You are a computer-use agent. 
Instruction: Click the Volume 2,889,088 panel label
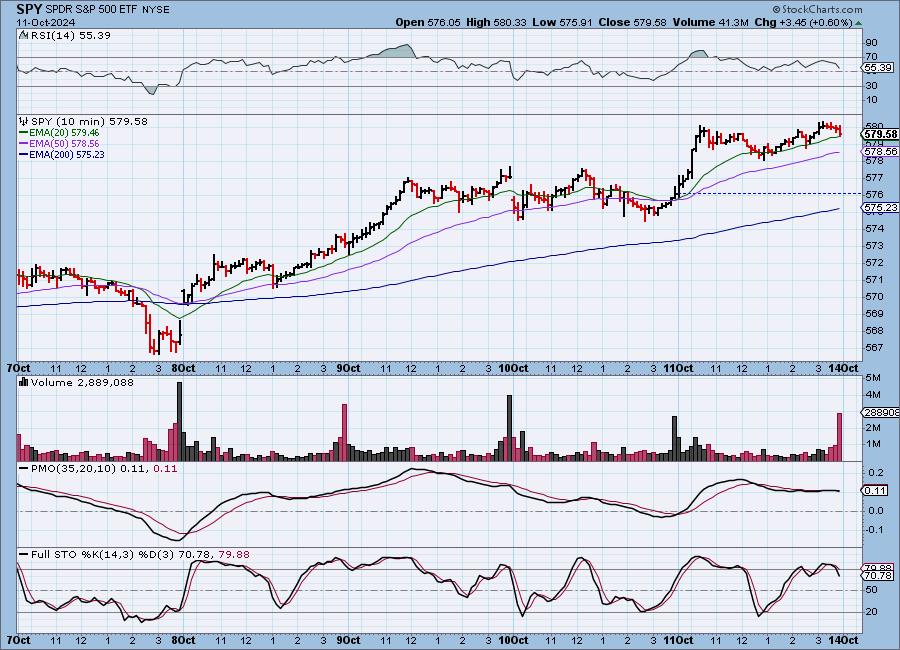pos(82,382)
